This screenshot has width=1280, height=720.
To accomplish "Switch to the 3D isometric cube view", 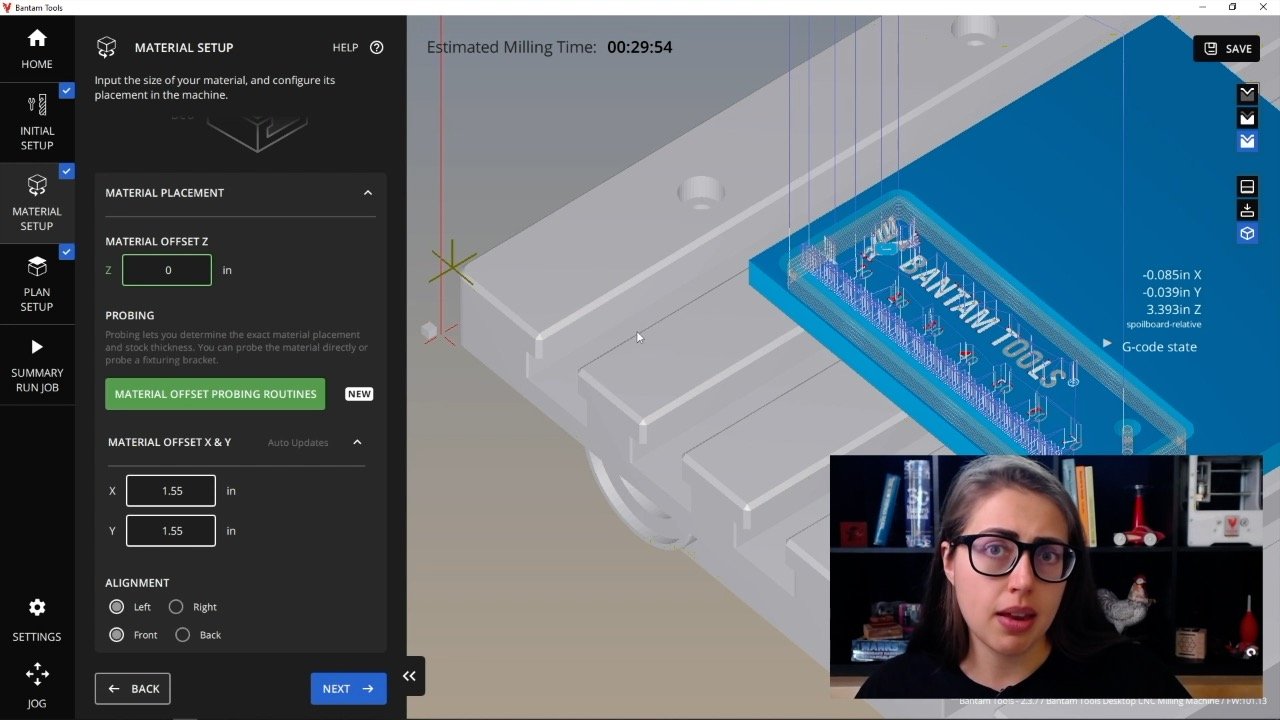I will click(1247, 234).
